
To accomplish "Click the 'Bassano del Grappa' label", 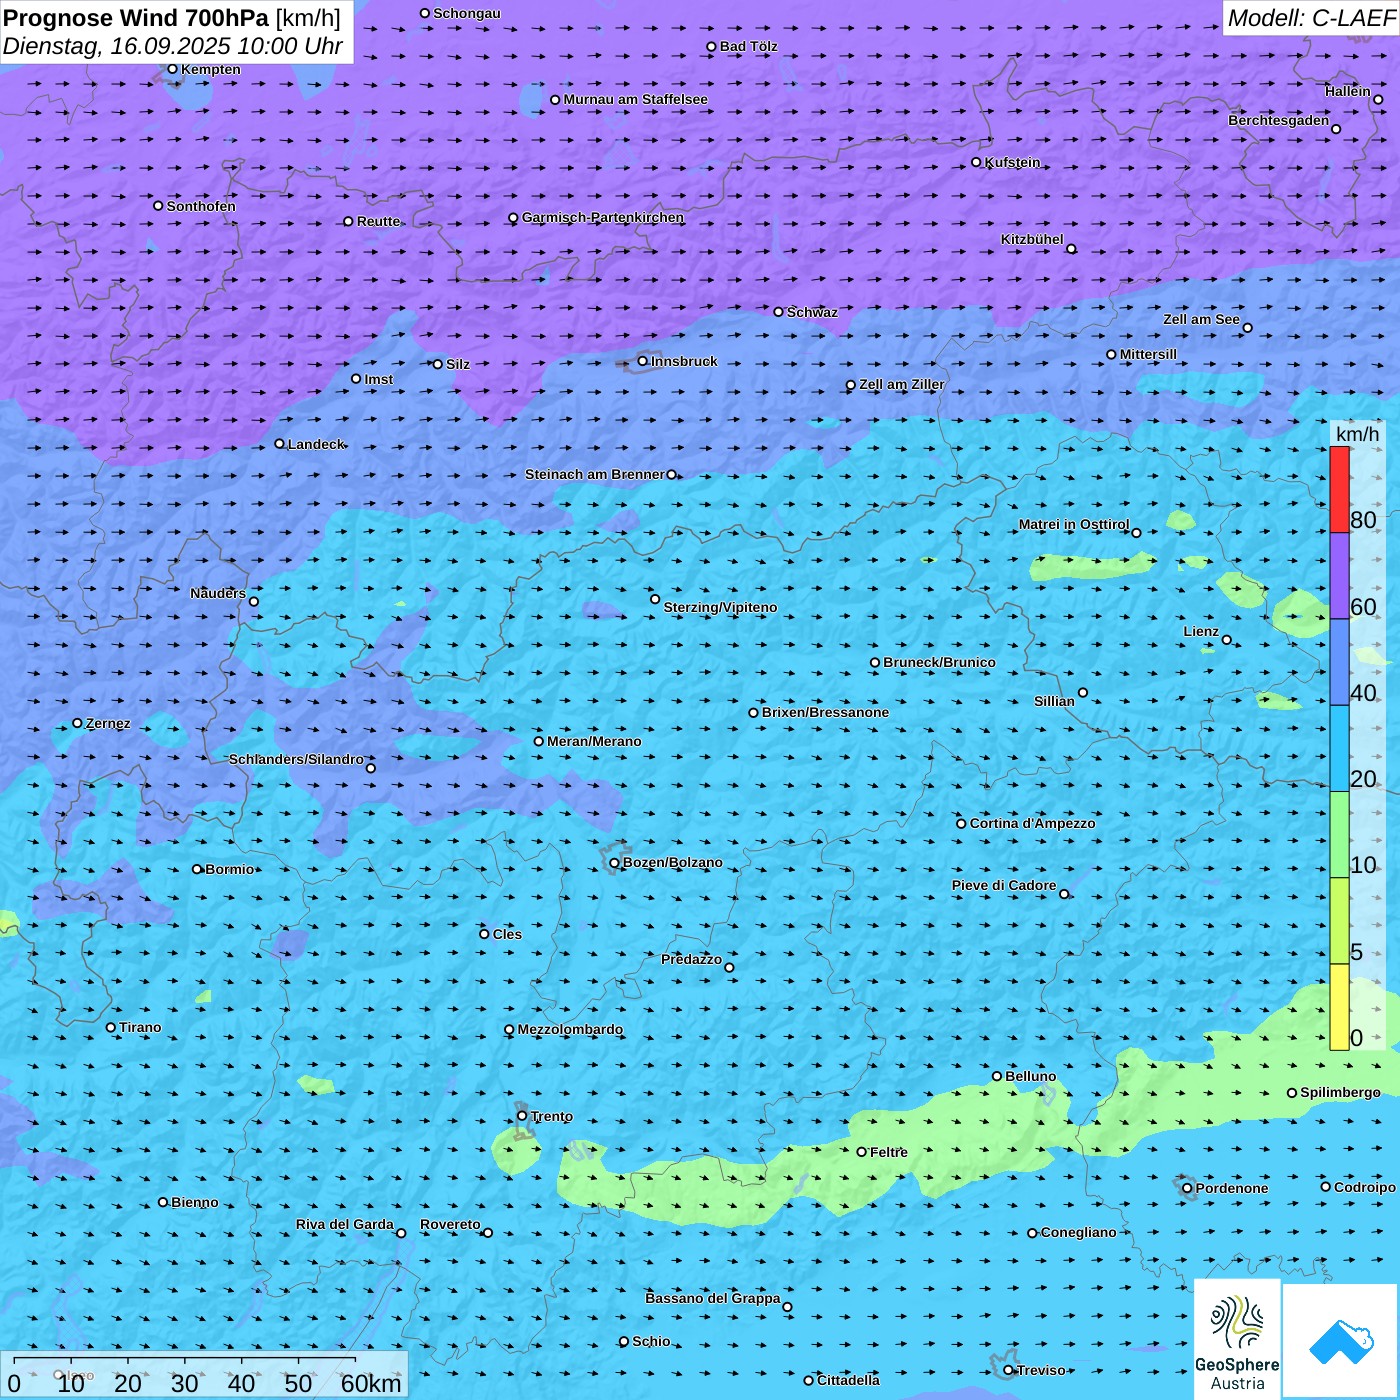I will point(712,1298).
